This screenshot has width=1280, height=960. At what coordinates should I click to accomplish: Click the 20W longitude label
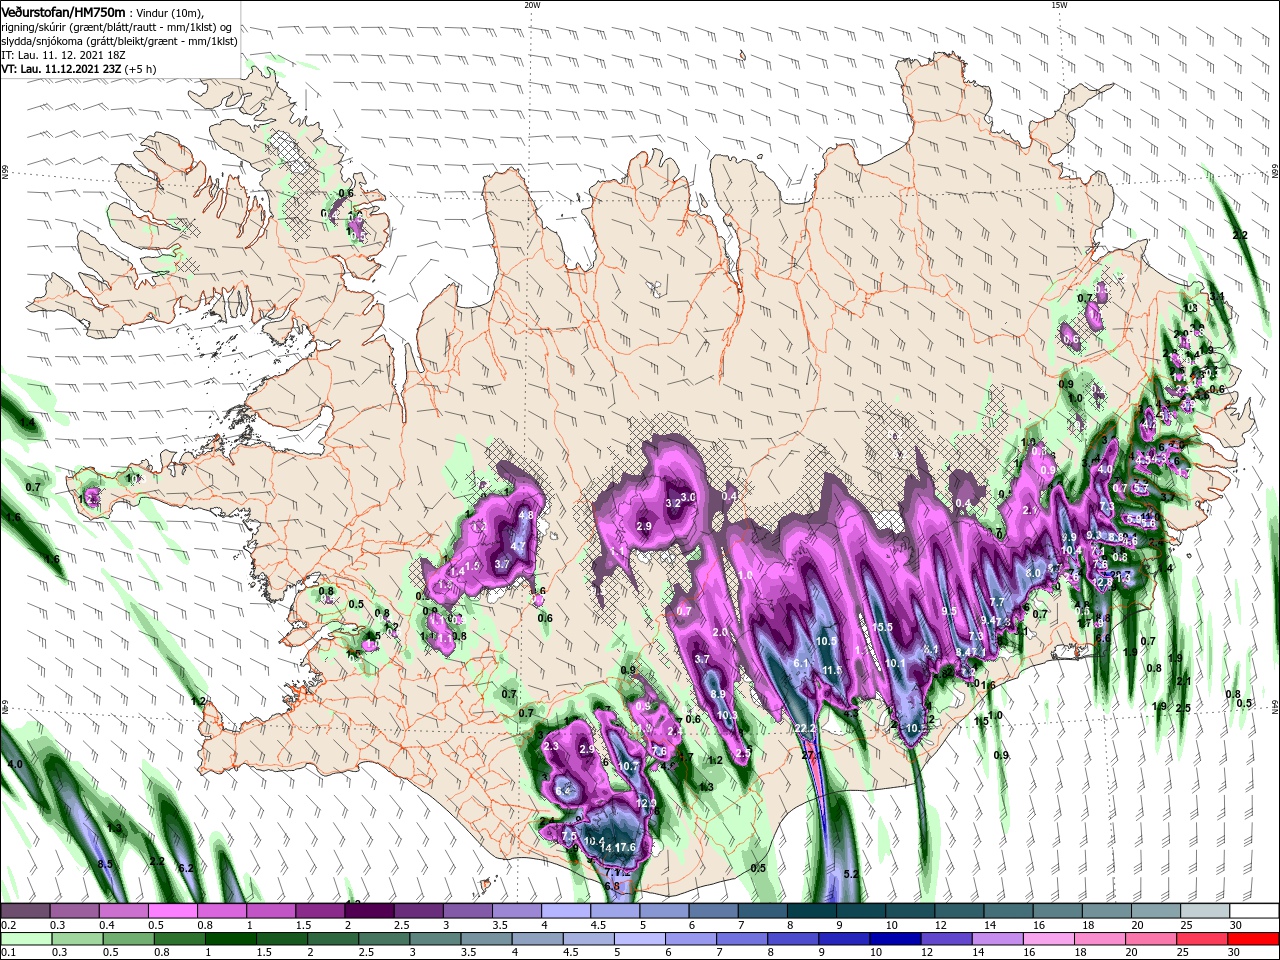[x=531, y=5]
